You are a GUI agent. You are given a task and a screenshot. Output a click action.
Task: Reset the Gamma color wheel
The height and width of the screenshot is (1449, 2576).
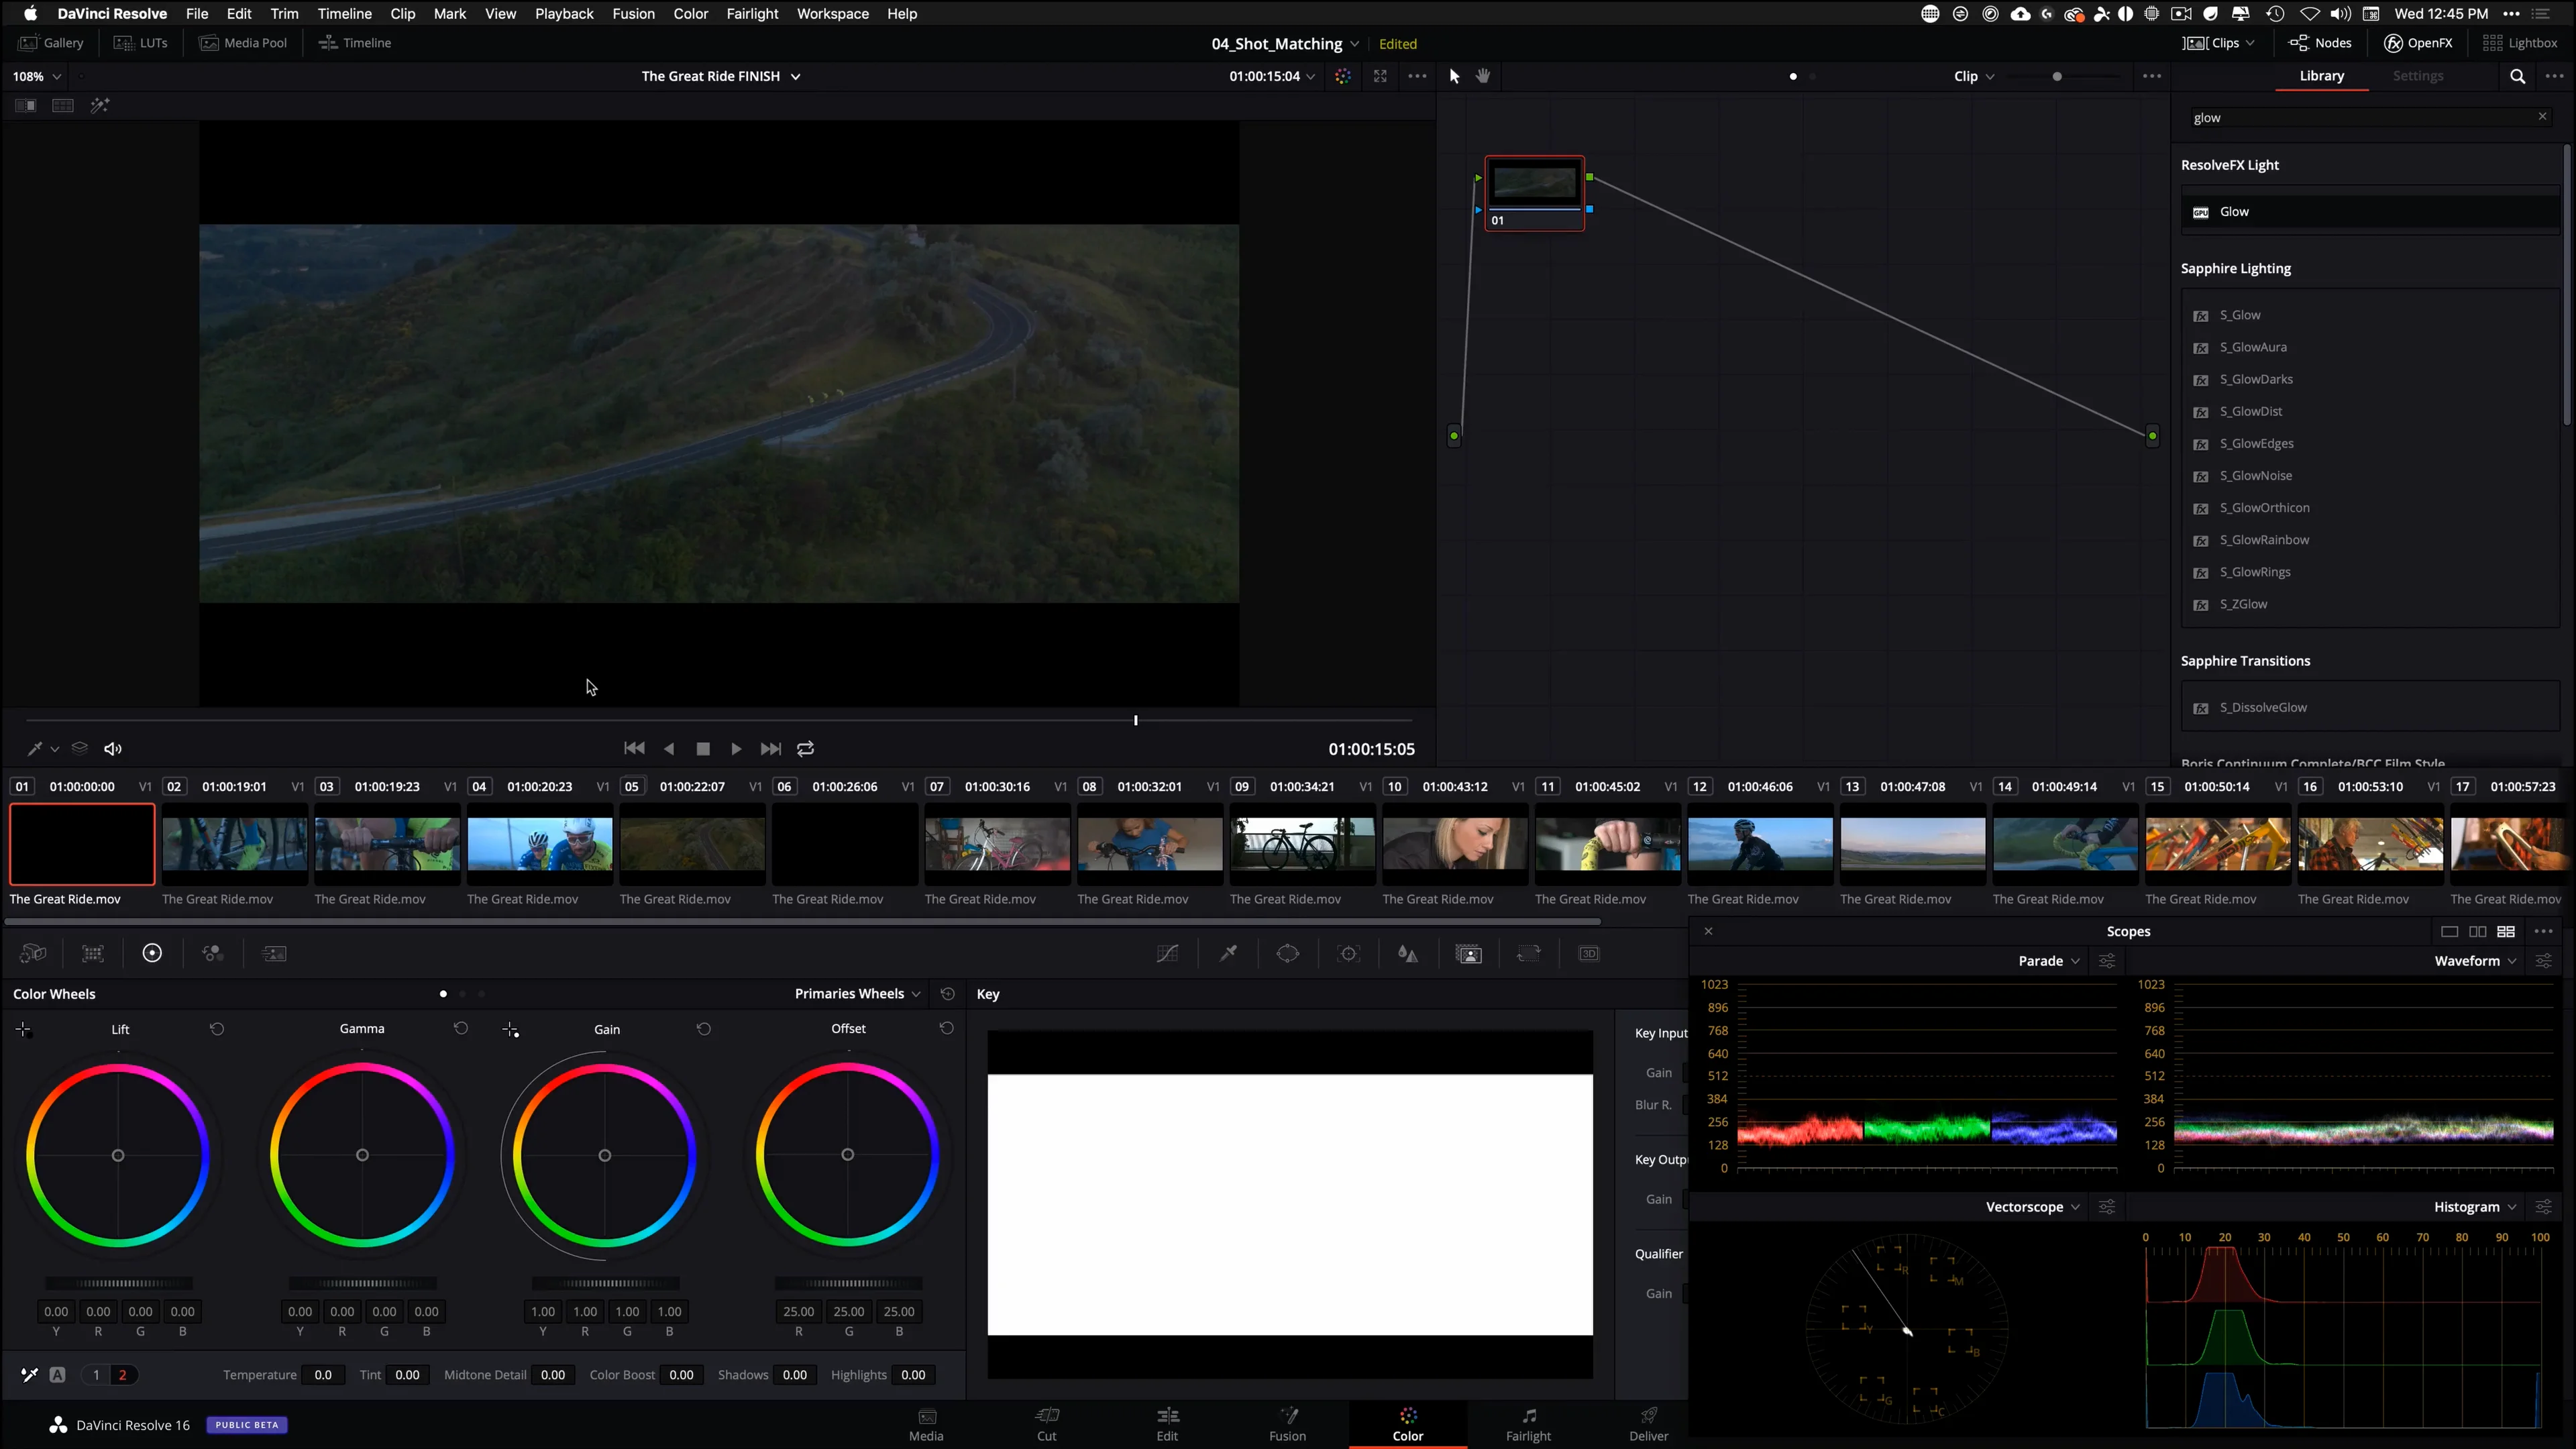(x=461, y=1028)
